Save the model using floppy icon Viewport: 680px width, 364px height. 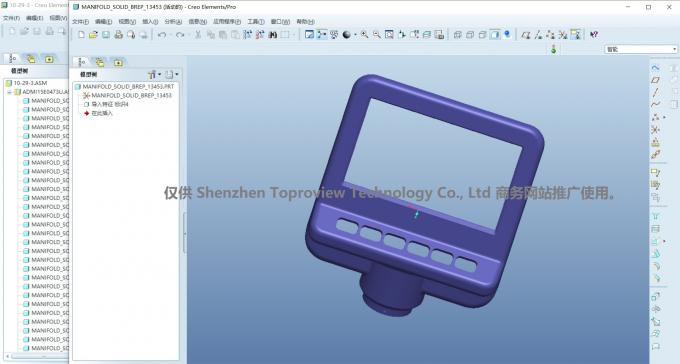(x=106, y=35)
